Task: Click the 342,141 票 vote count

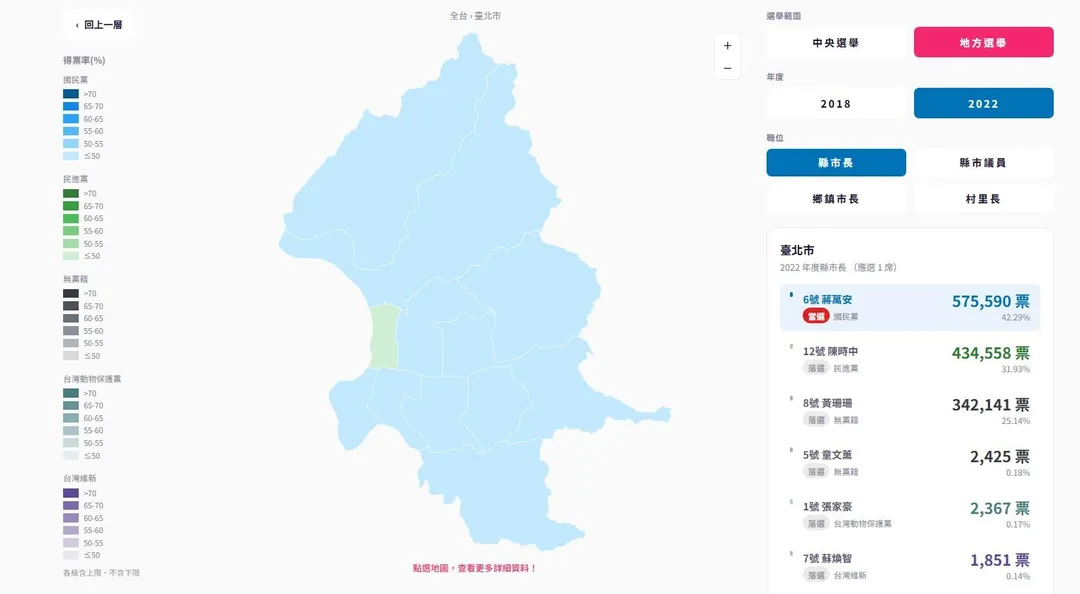Action: click(x=990, y=404)
